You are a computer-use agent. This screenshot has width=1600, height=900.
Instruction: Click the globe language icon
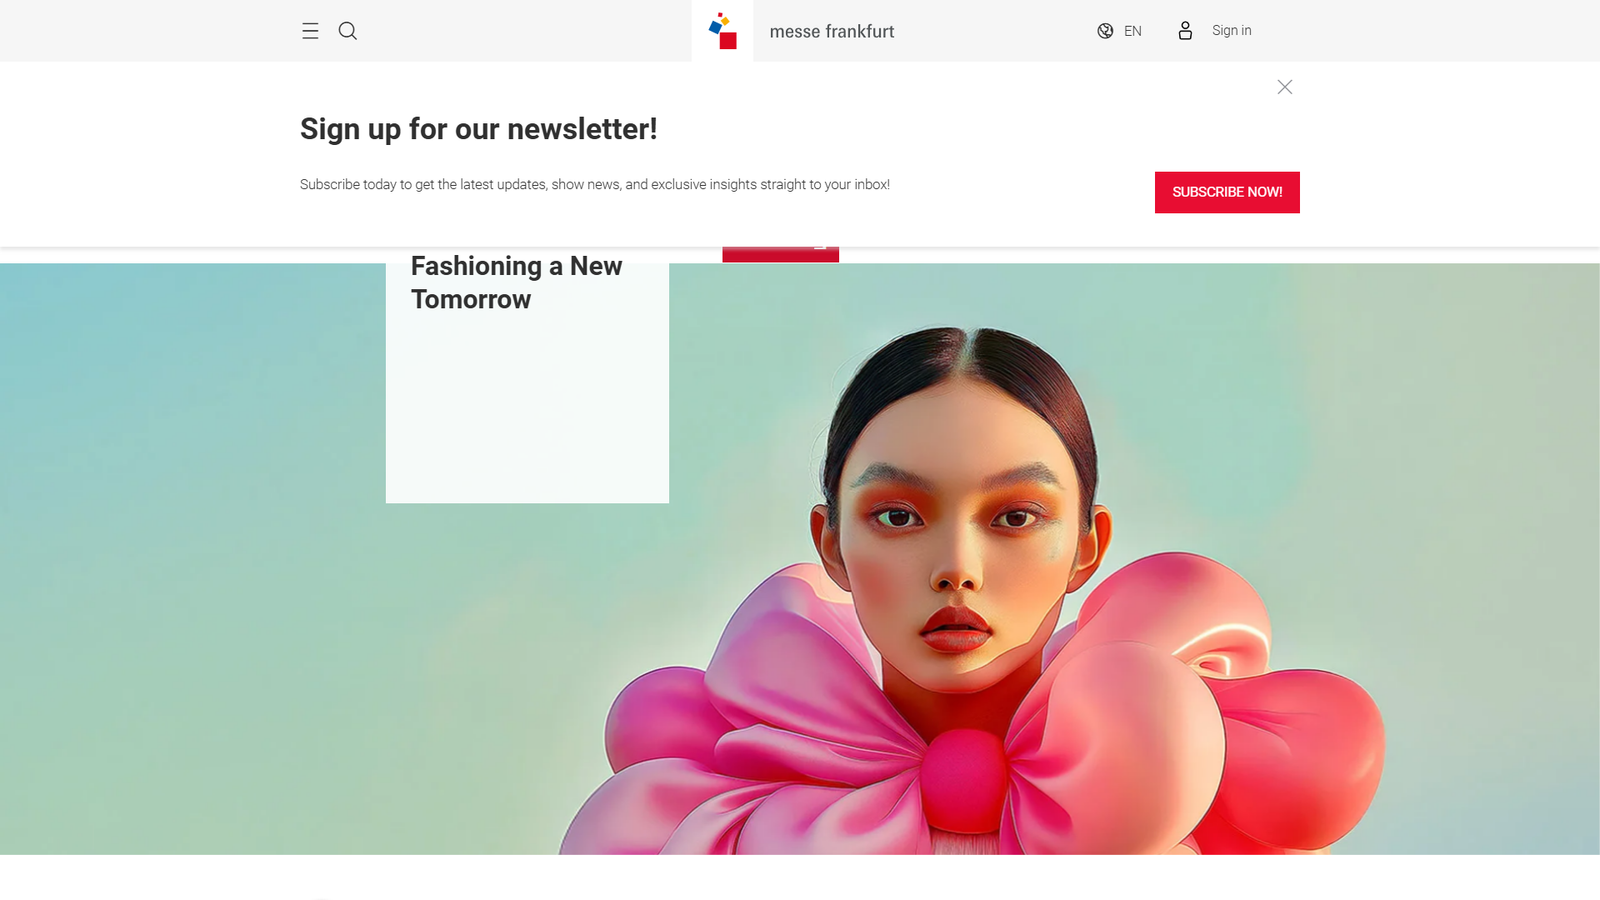coord(1105,31)
